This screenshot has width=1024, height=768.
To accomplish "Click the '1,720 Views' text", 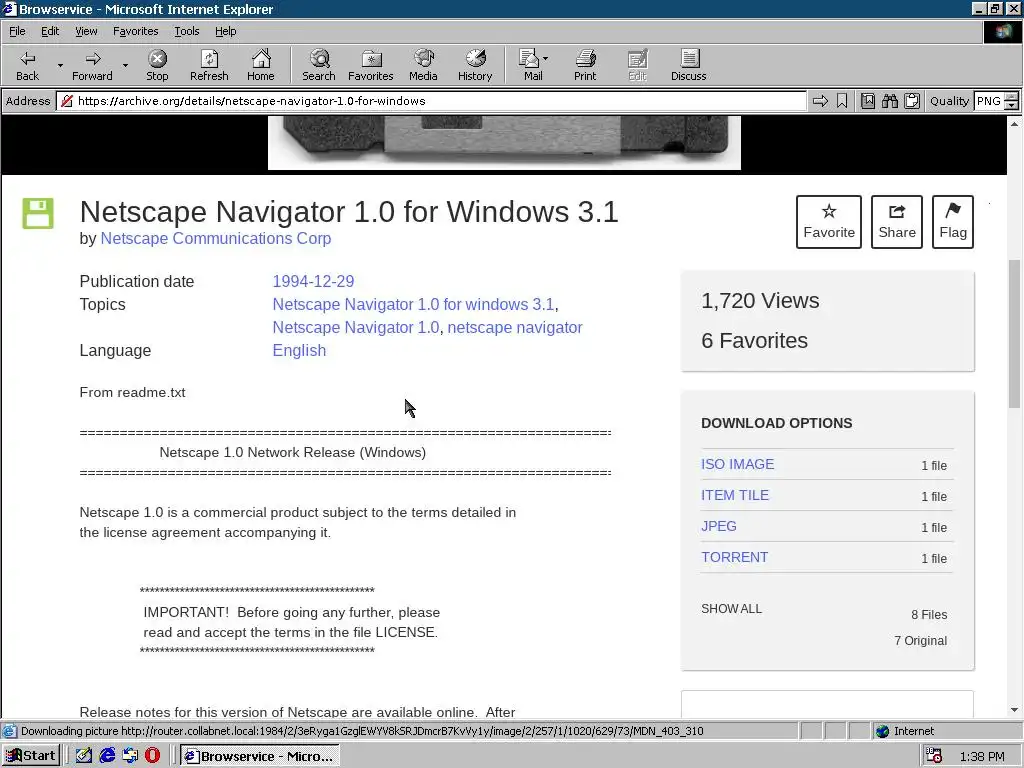I will pyautogui.click(x=760, y=300).
